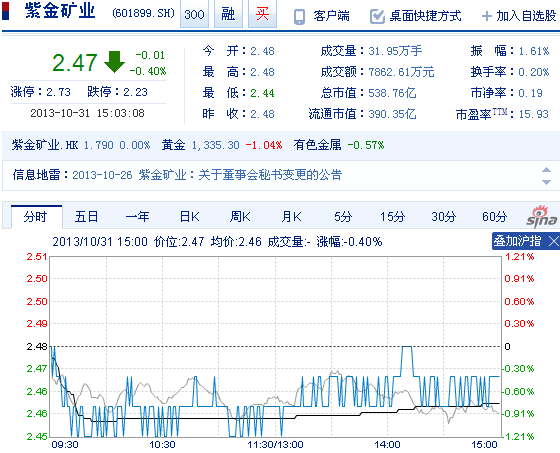560x453 pixels.
Task: Switch to the 30分 chart tab
Action: pos(444,217)
